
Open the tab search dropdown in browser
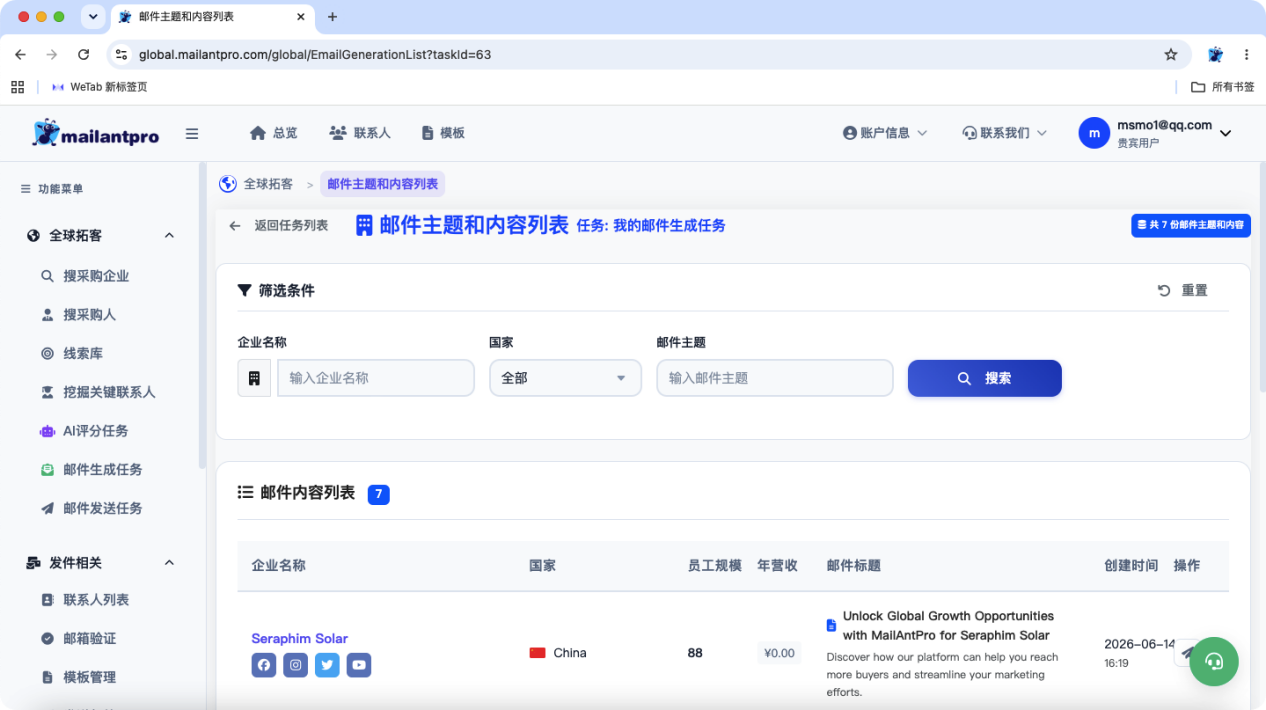93,17
